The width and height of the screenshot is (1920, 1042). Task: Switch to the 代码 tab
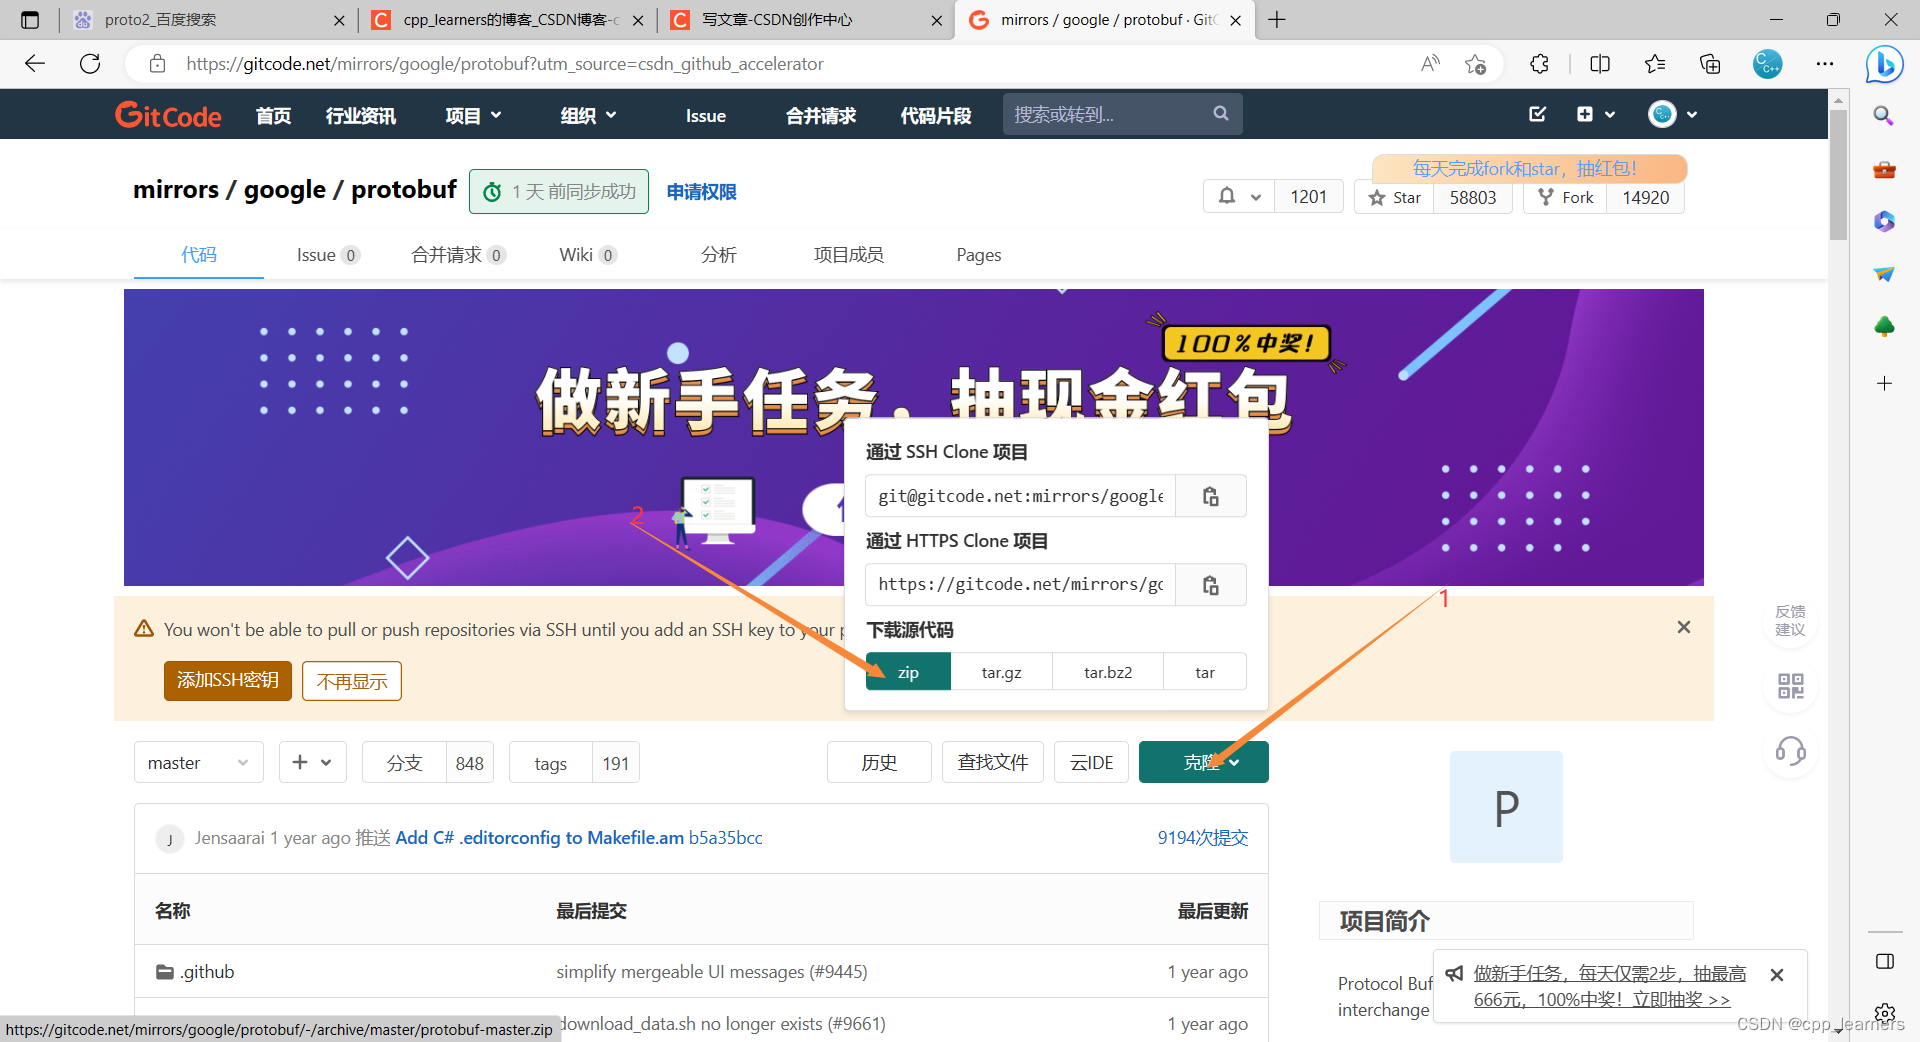coord(198,255)
